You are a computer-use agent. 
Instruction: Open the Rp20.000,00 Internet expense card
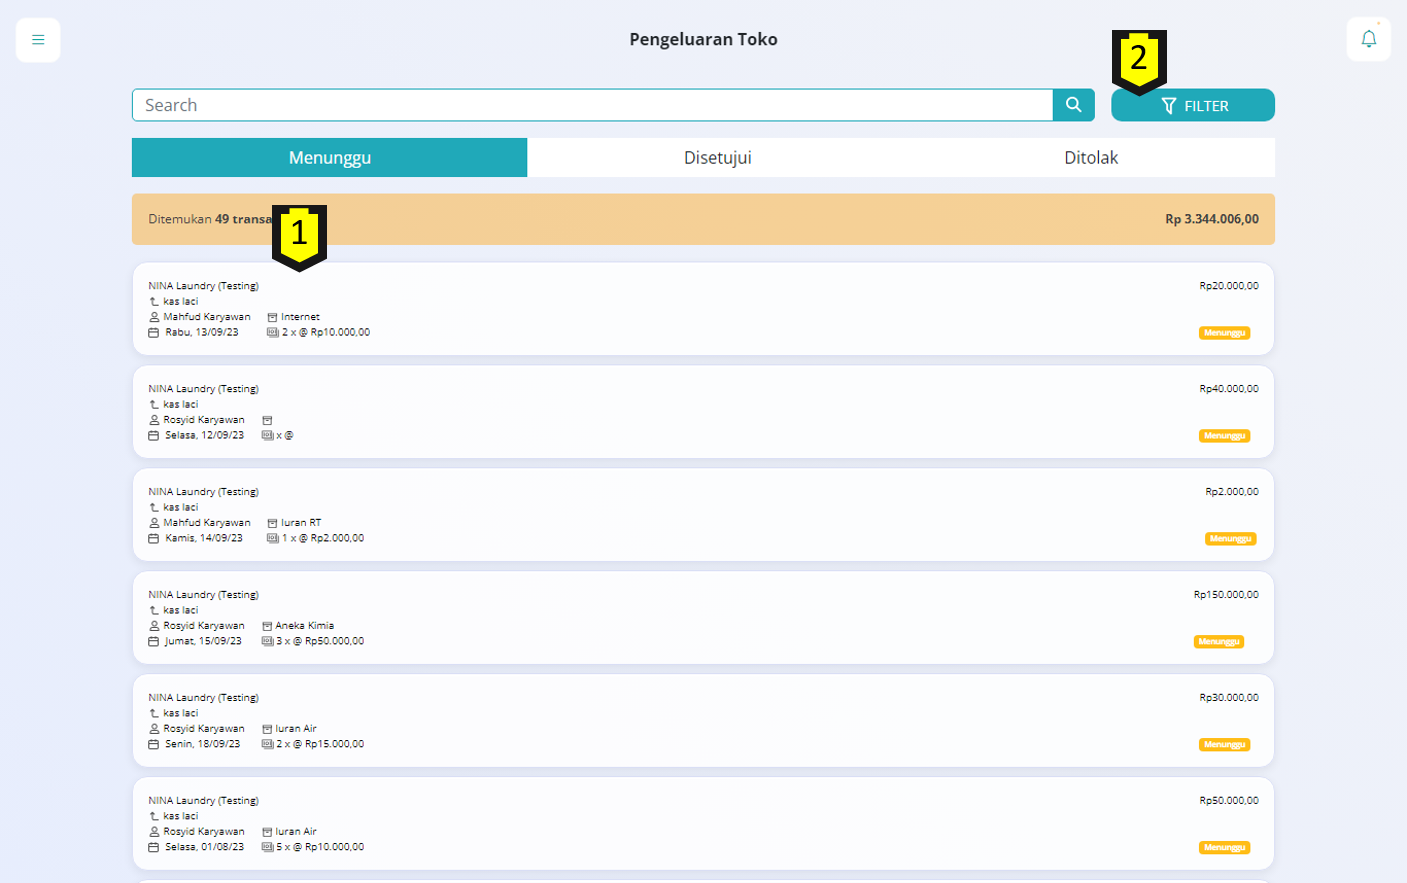(x=702, y=309)
